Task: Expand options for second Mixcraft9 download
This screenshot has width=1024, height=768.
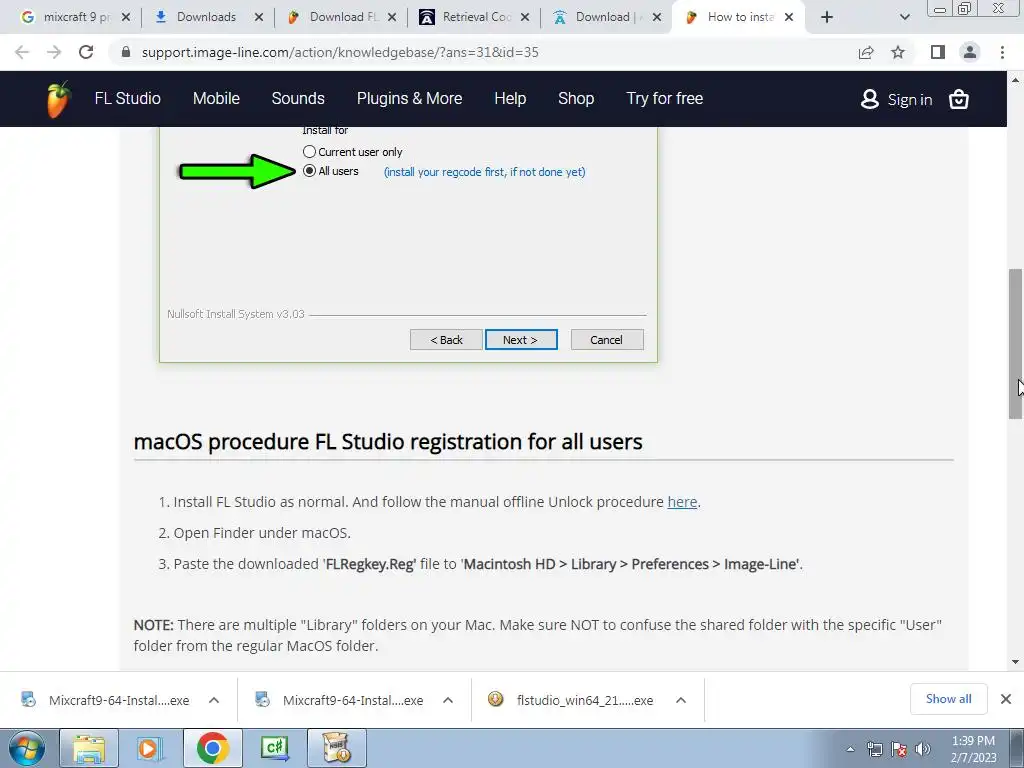Action: pos(447,700)
